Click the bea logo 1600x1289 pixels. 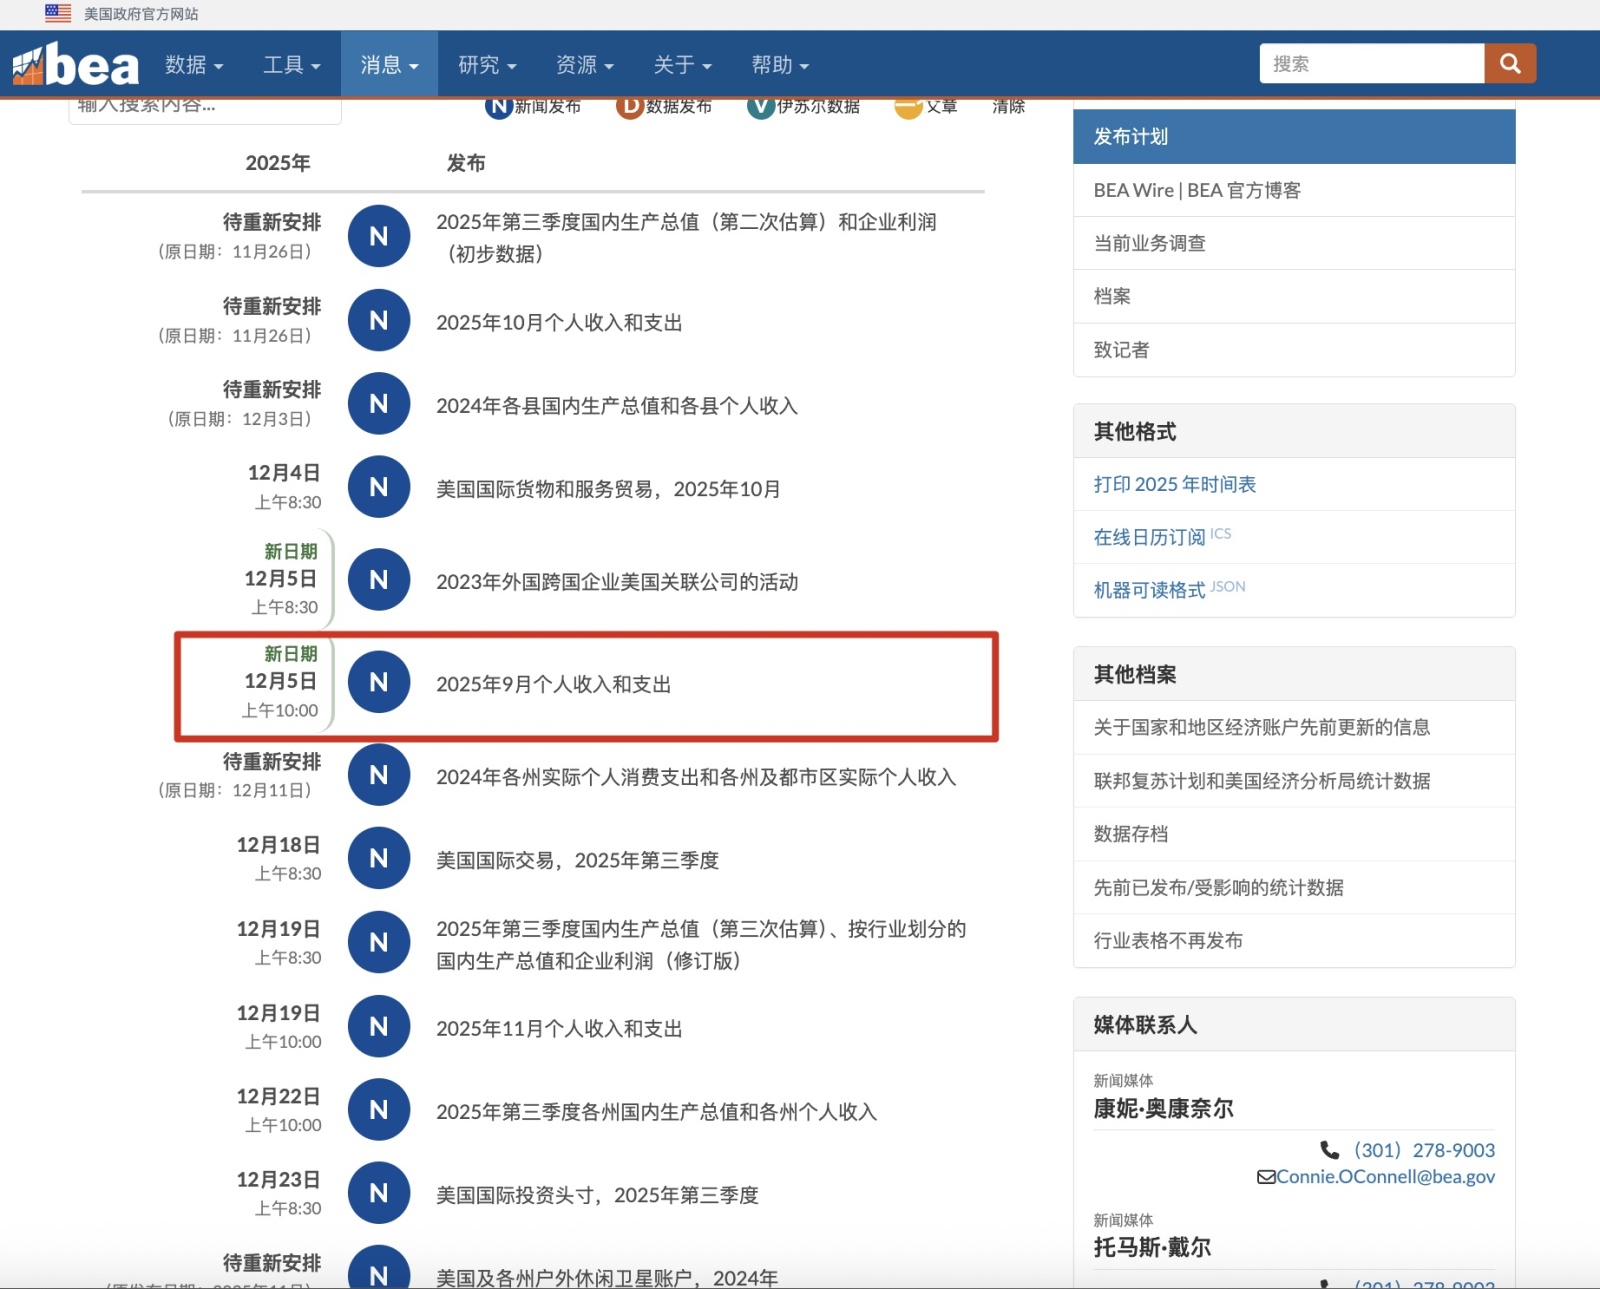click(x=76, y=65)
